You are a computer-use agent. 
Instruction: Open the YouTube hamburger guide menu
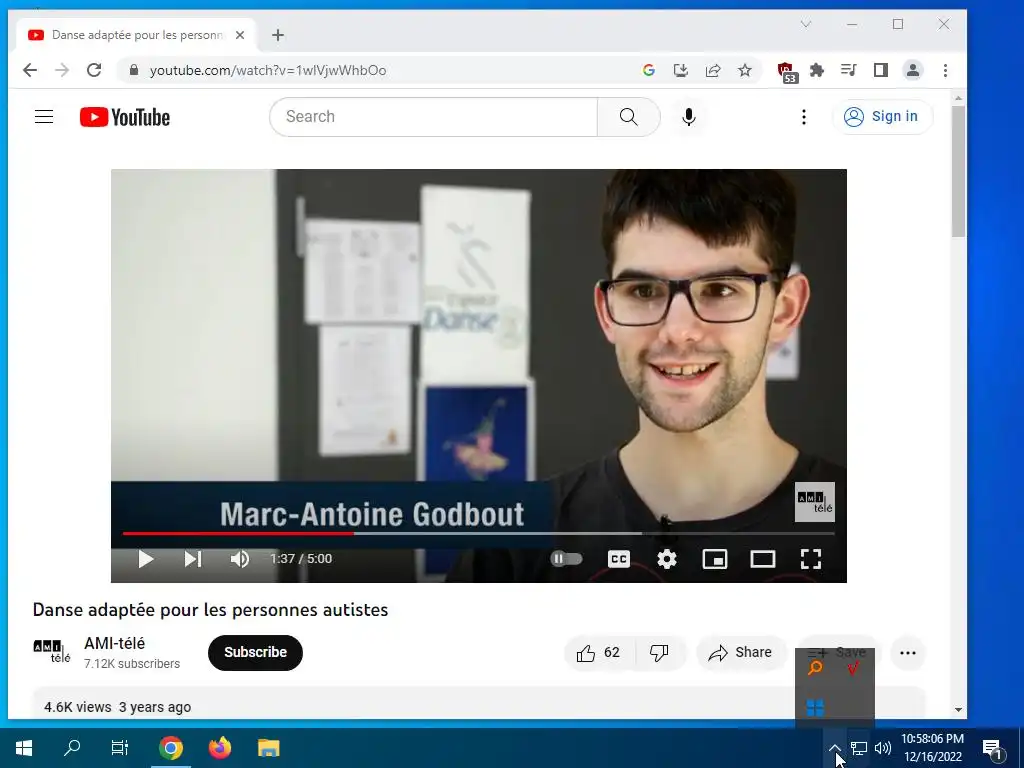(44, 117)
